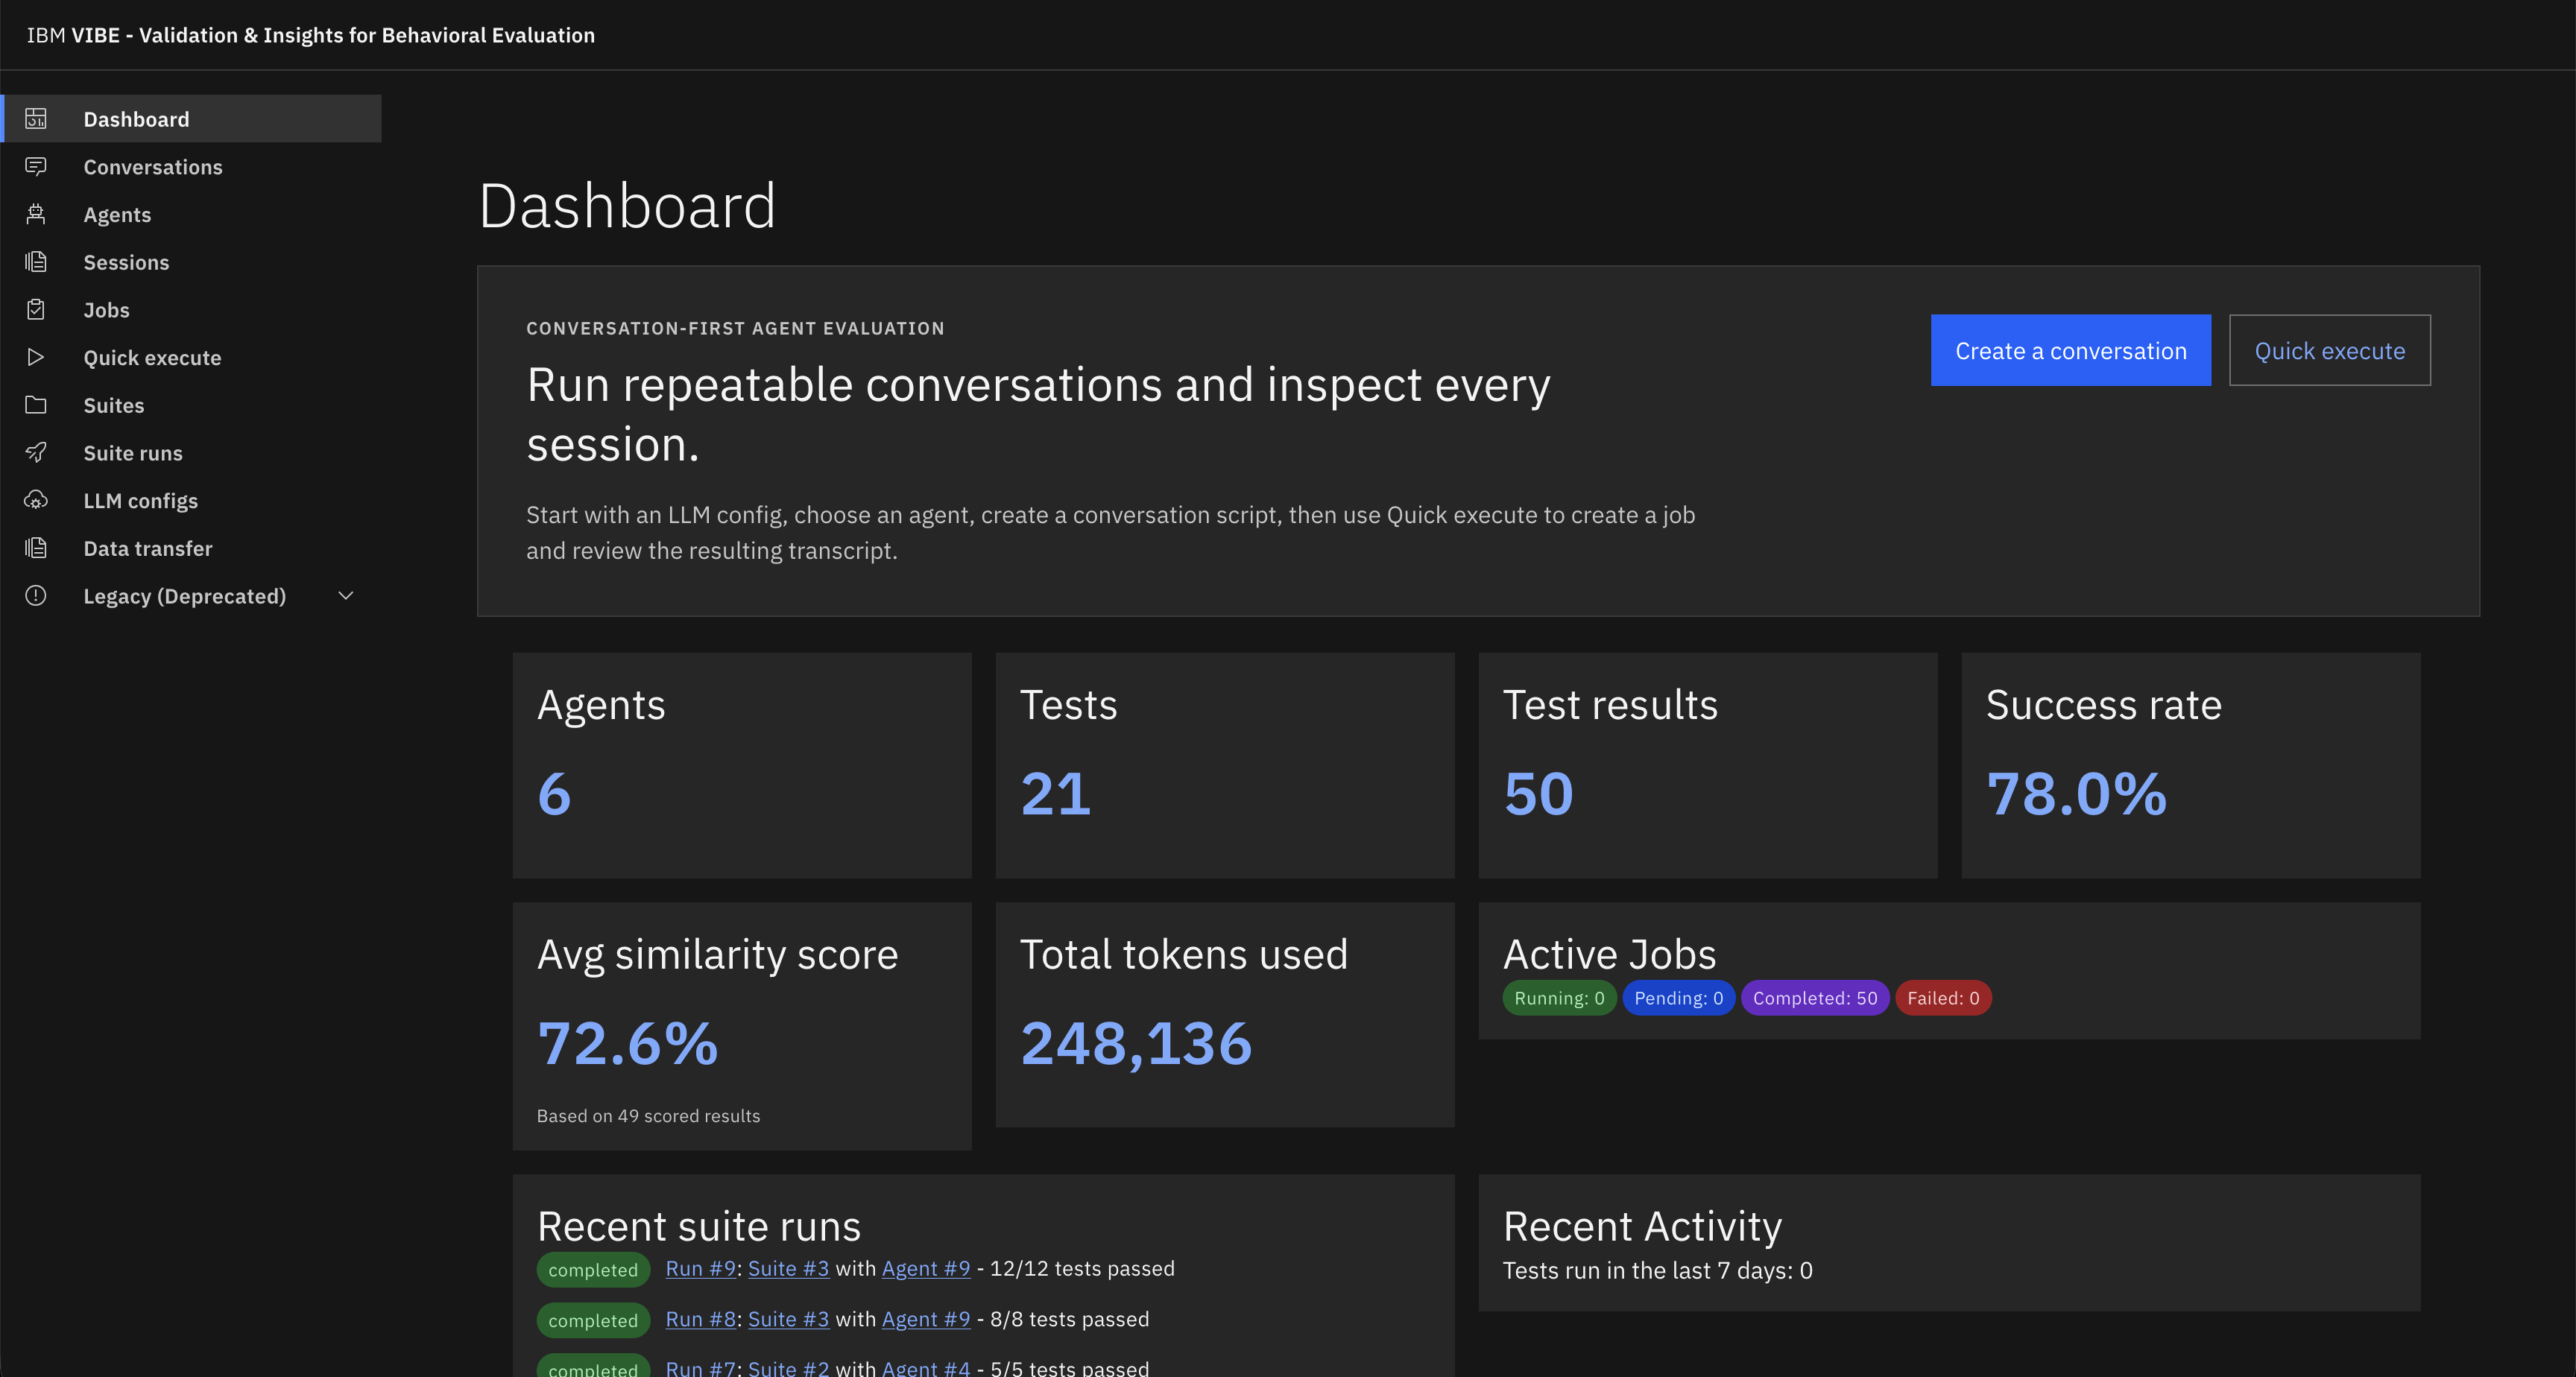
Task: Select Data transfer sidebar item
Action: point(191,548)
